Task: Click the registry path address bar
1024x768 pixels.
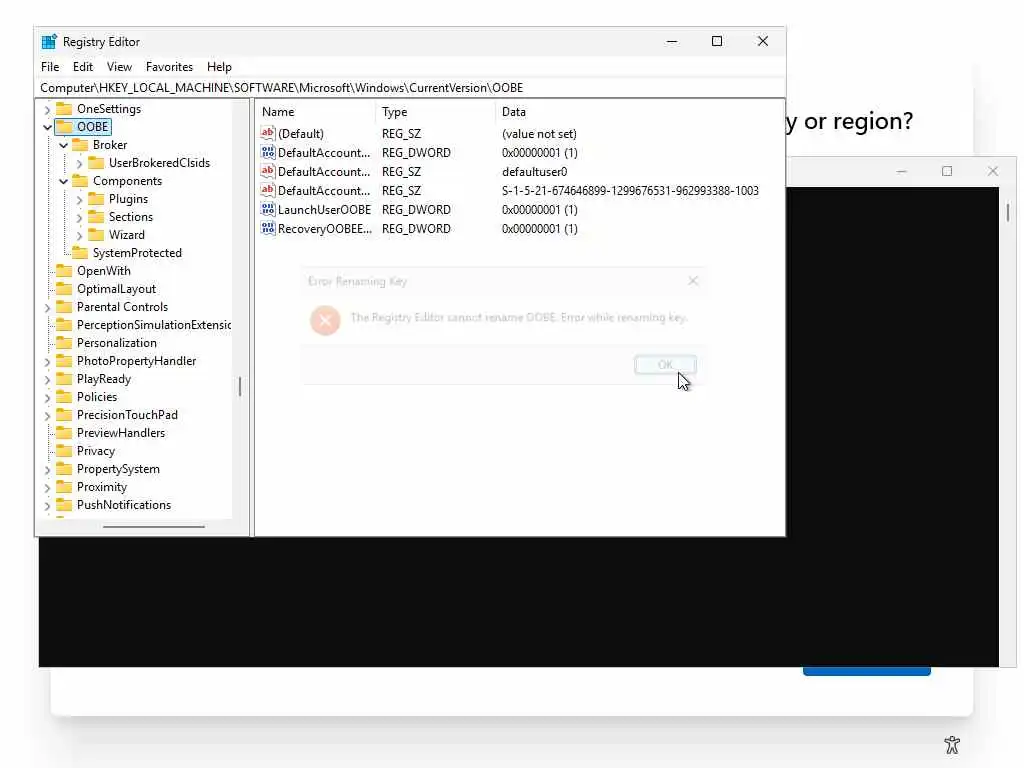Action: (411, 88)
